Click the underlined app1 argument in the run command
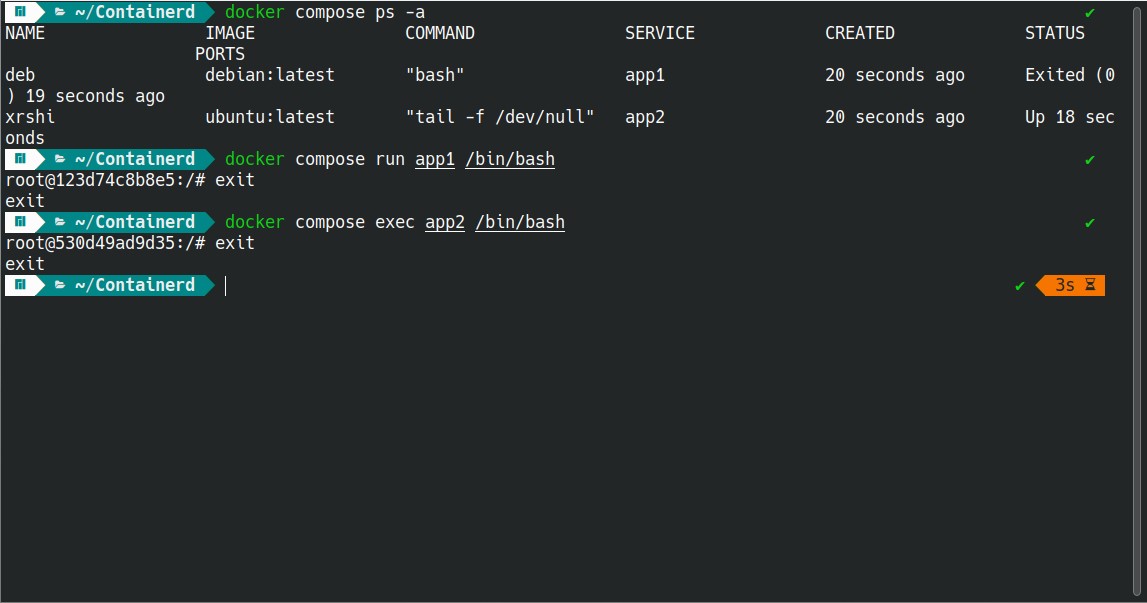1147x603 pixels. [435, 159]
